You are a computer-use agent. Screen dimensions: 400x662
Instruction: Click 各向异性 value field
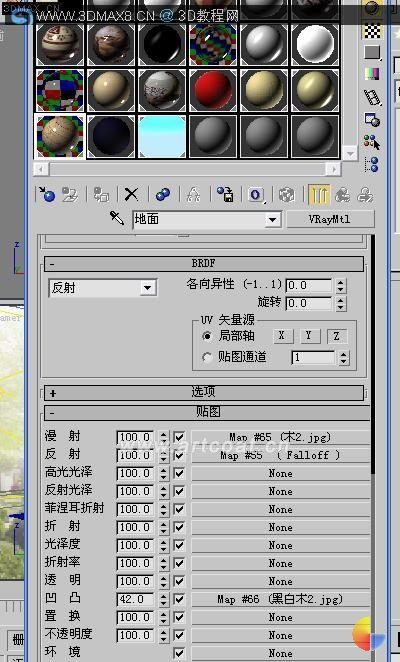pos(310,286)
